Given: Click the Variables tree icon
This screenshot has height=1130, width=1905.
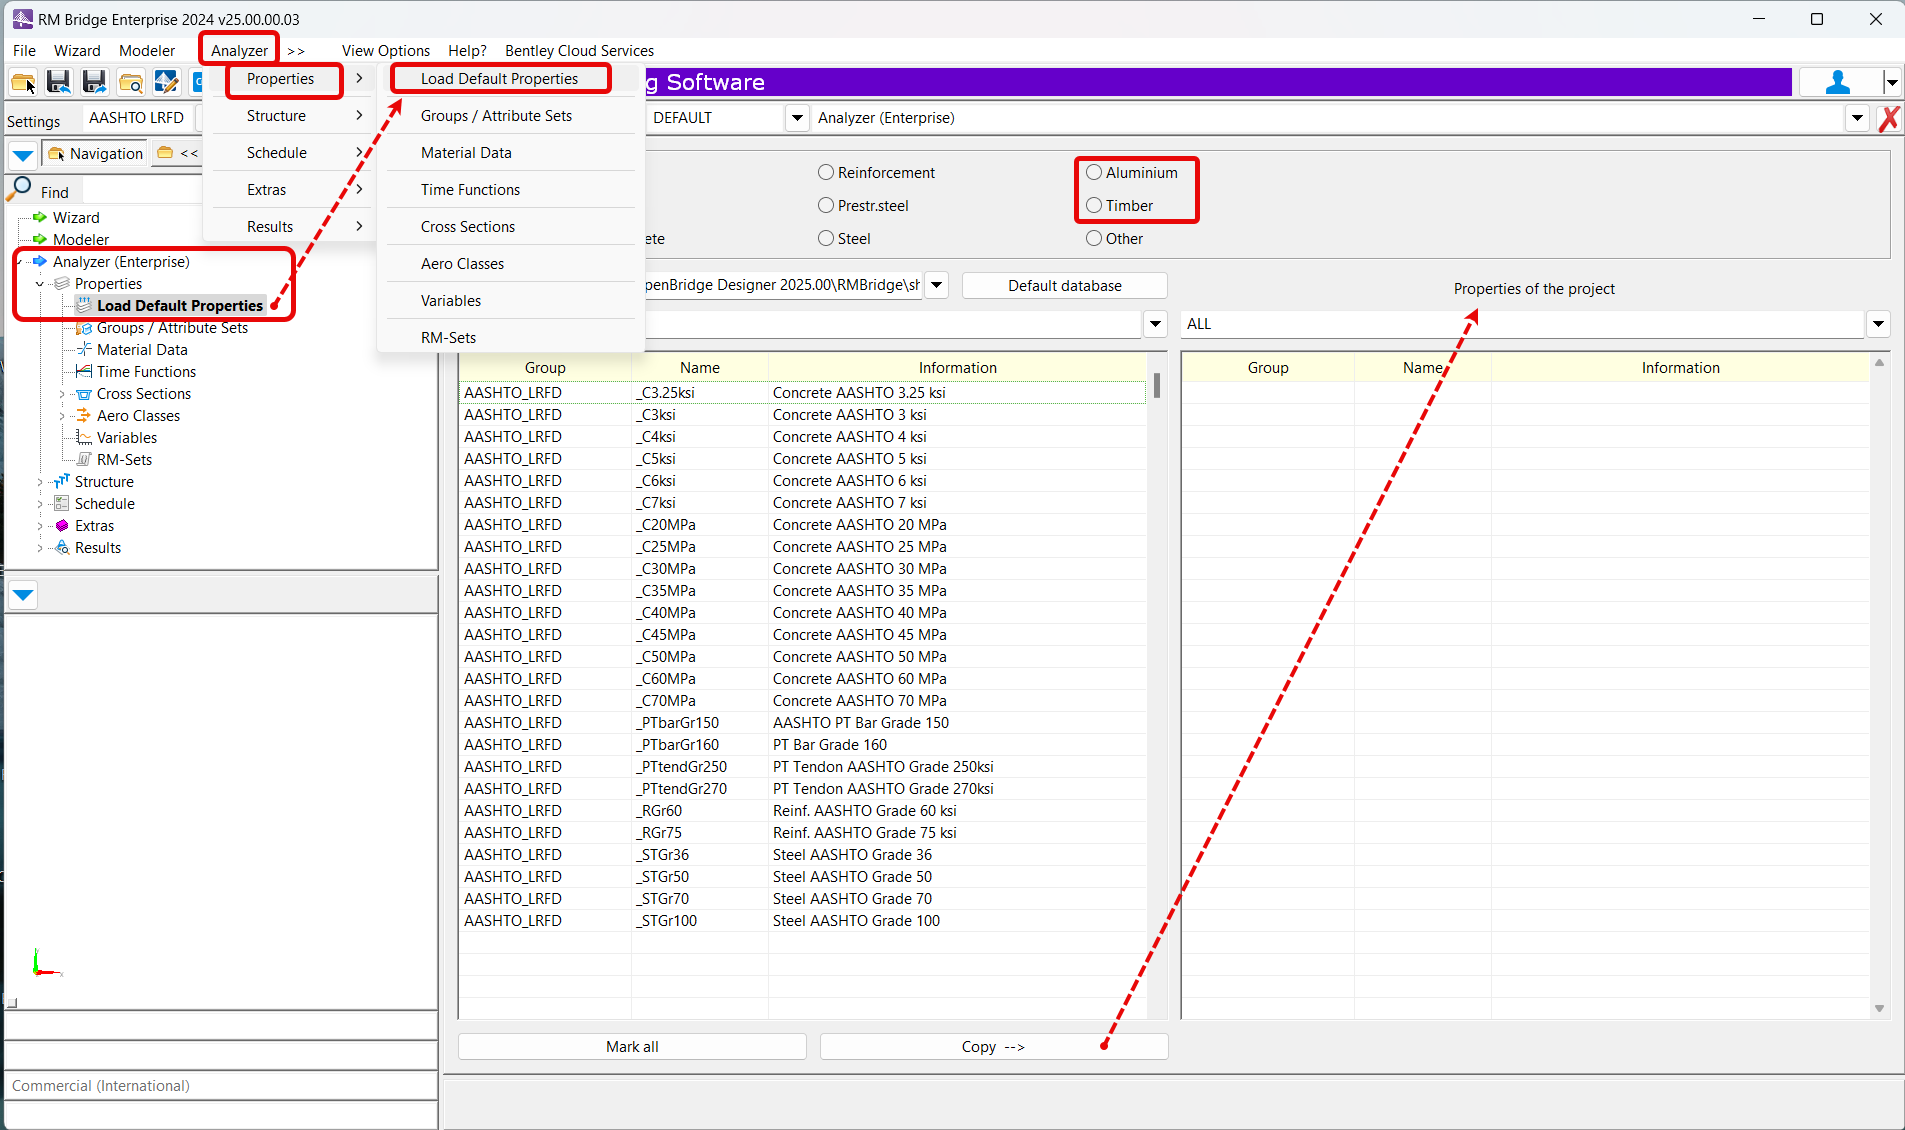Looking at the screenshot, I should [84, 437].
